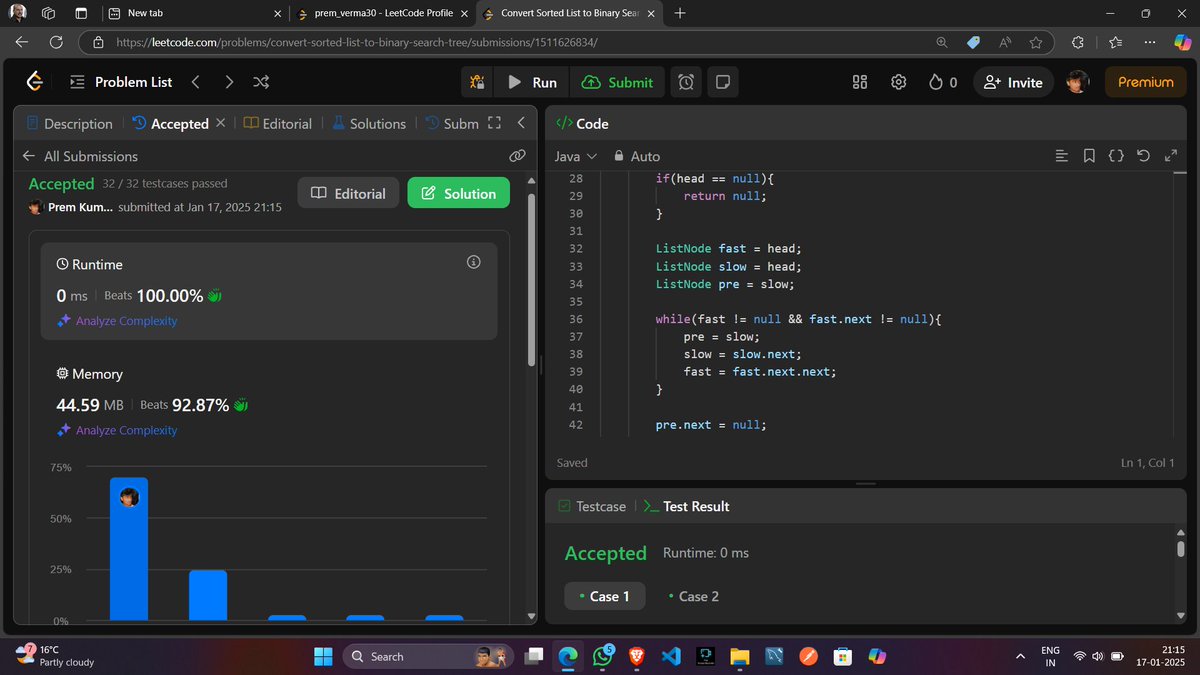
Task: Collapse left panel chevron icon
Action: (x=521, y=123)
